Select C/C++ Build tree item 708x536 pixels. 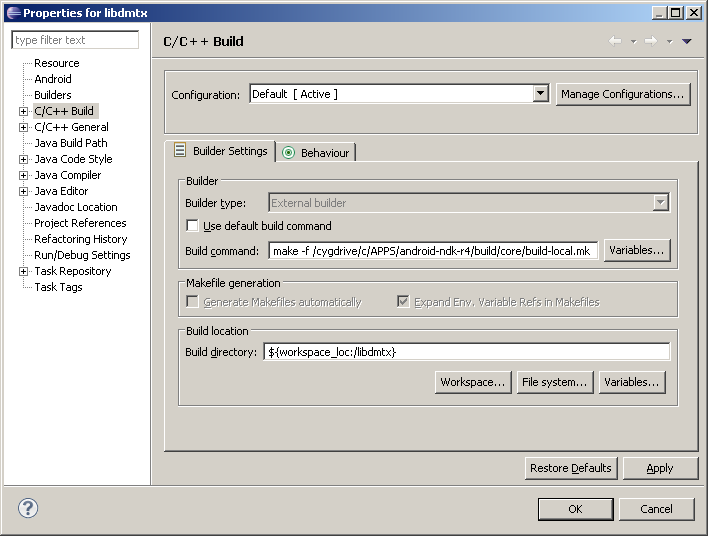(x=64, y=111)
